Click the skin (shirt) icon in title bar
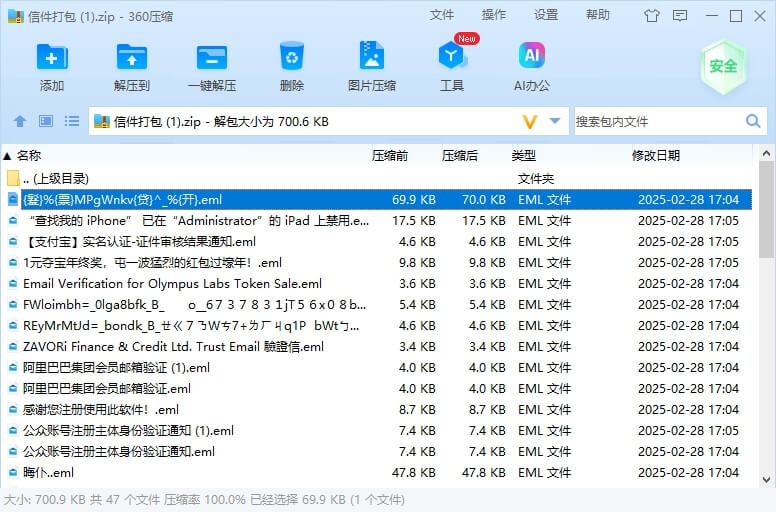This screenshot has height=512, width=776. pyautogui.click(x=680, y=15)
